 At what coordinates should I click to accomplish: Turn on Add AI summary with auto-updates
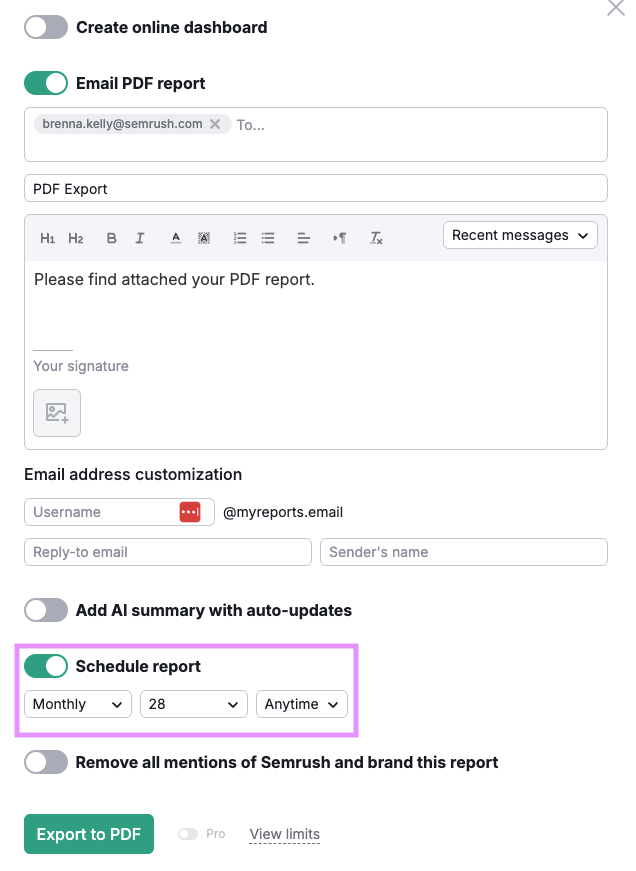click(46, 610)
